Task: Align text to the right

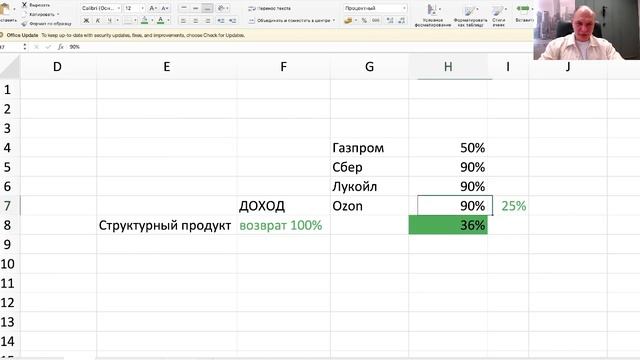Action: [x=207, y=20]
